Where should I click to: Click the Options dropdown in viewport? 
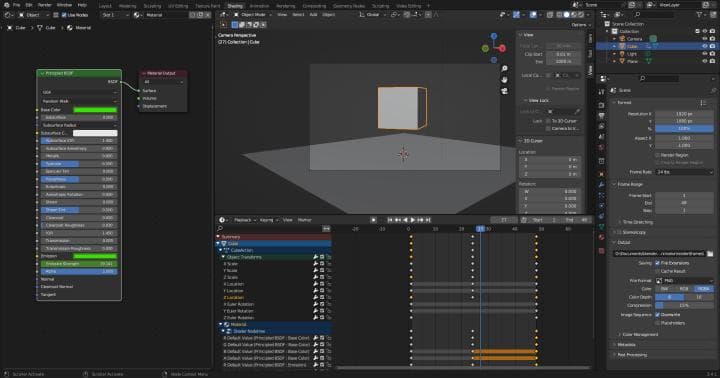click(580, 25)
